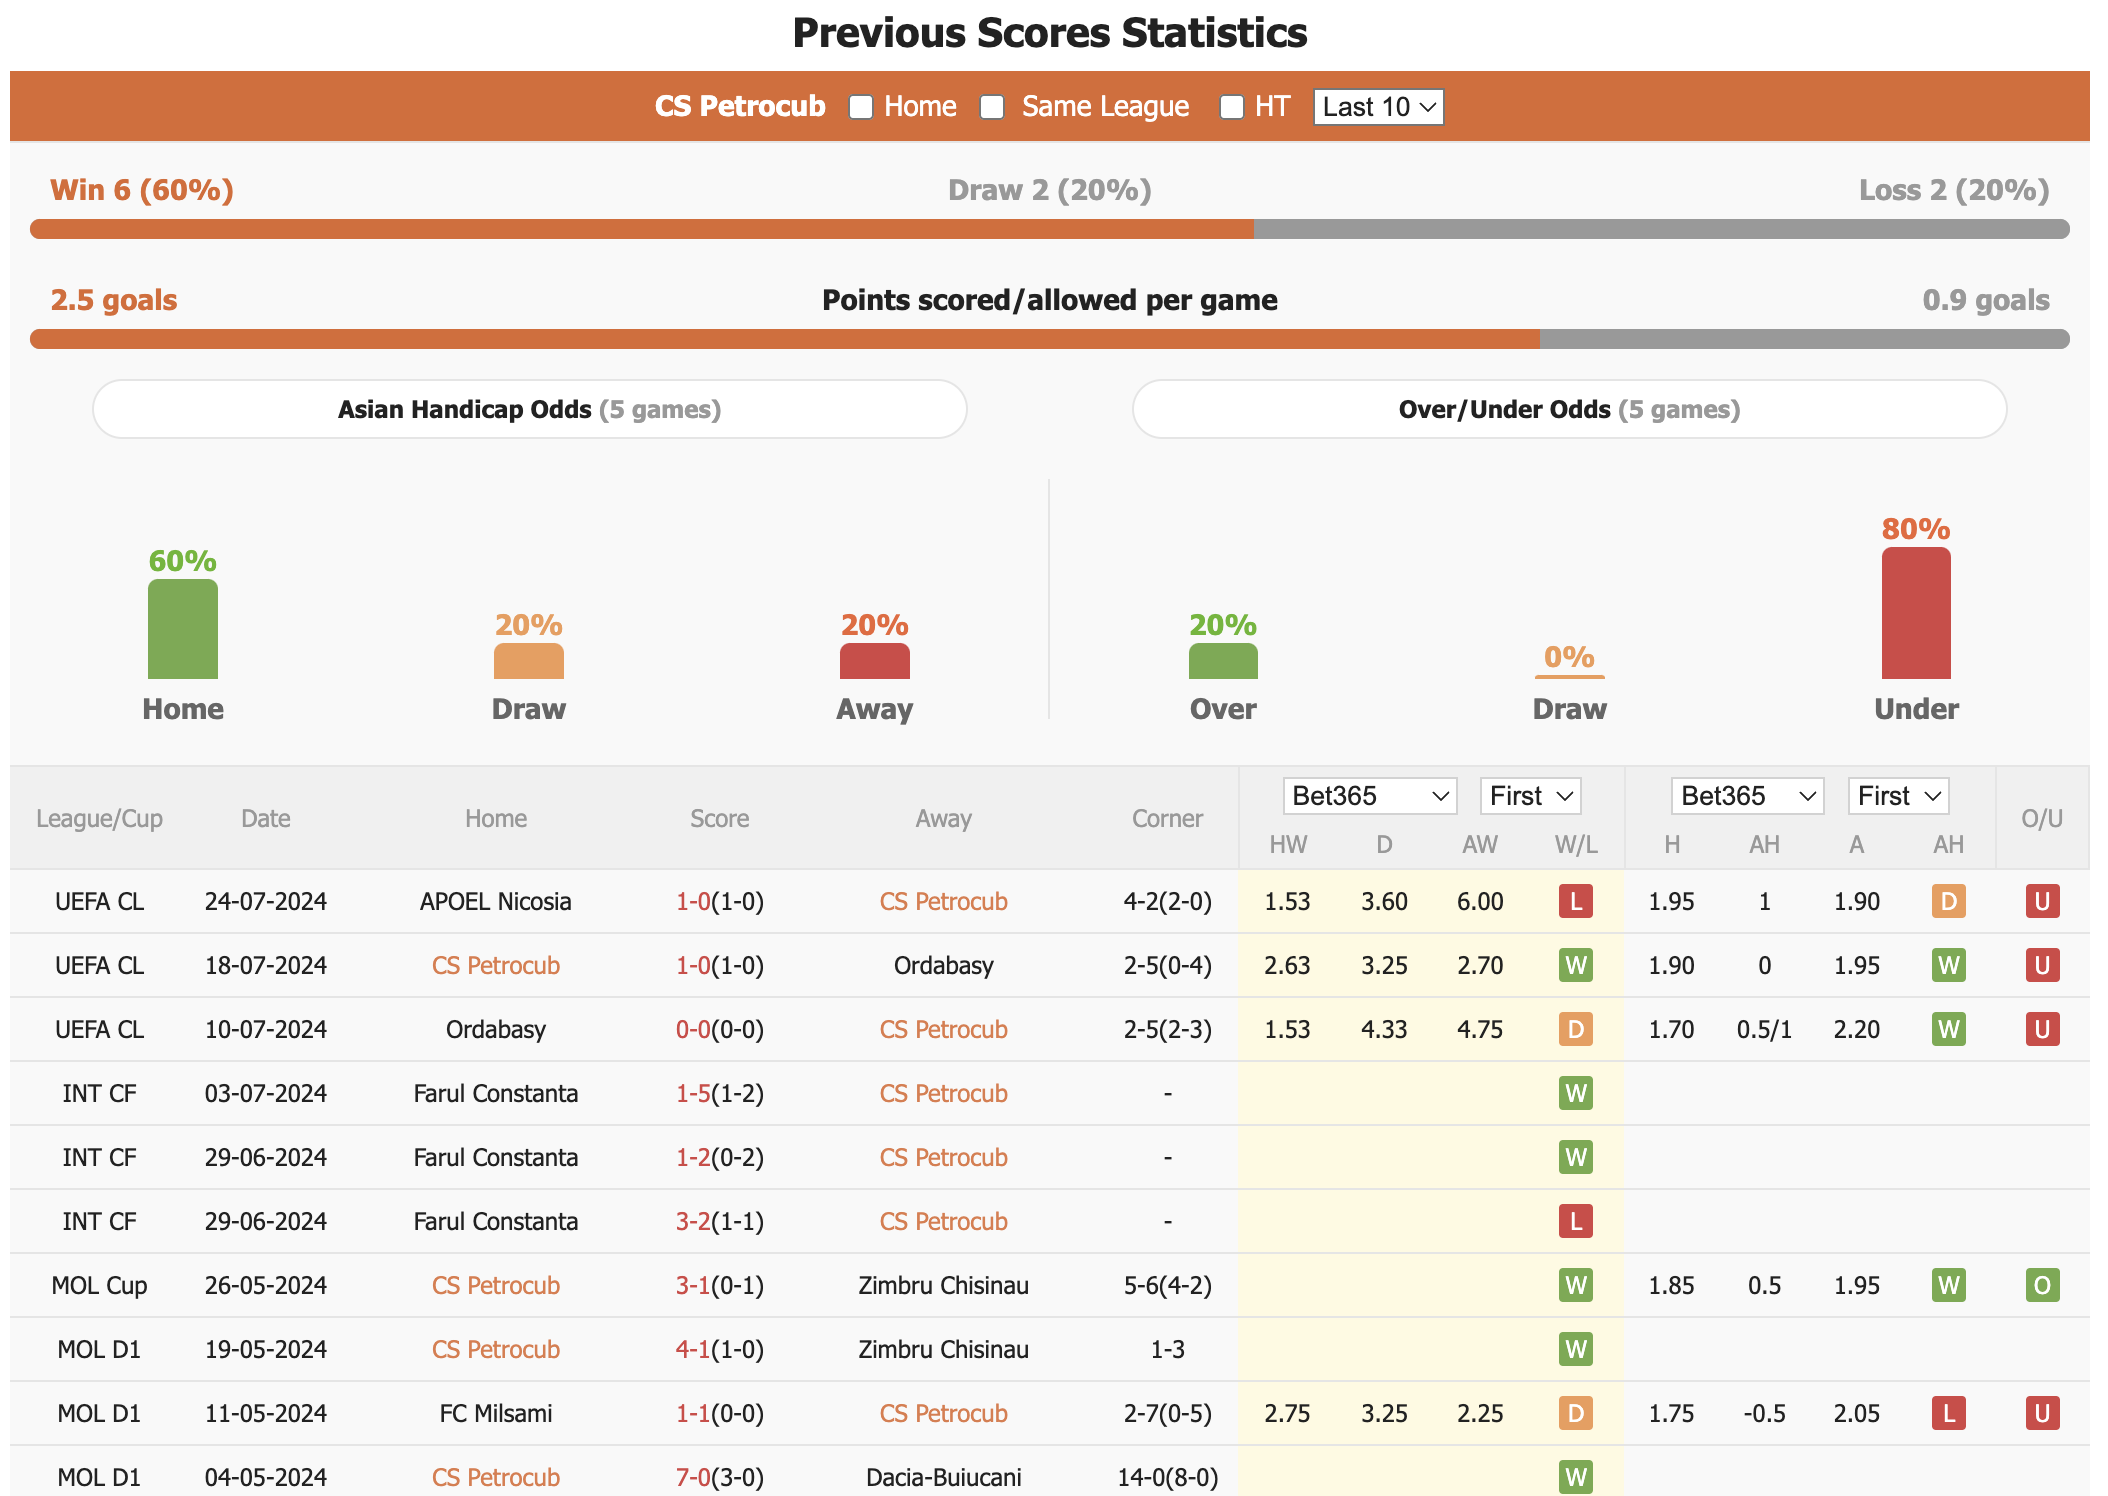Image resolution: width=2108 pixels, height=1496 pixels.
Task: Open the 1X2 odds First dropdown
Action: pyautogui.click(x=1530, y=796)
